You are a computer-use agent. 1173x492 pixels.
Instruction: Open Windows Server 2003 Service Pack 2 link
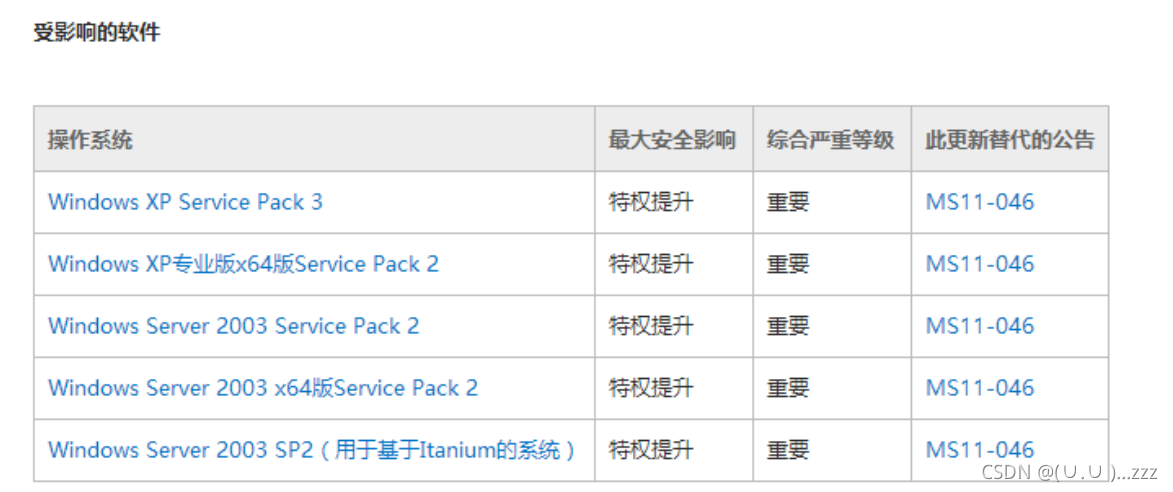point(233,326)
